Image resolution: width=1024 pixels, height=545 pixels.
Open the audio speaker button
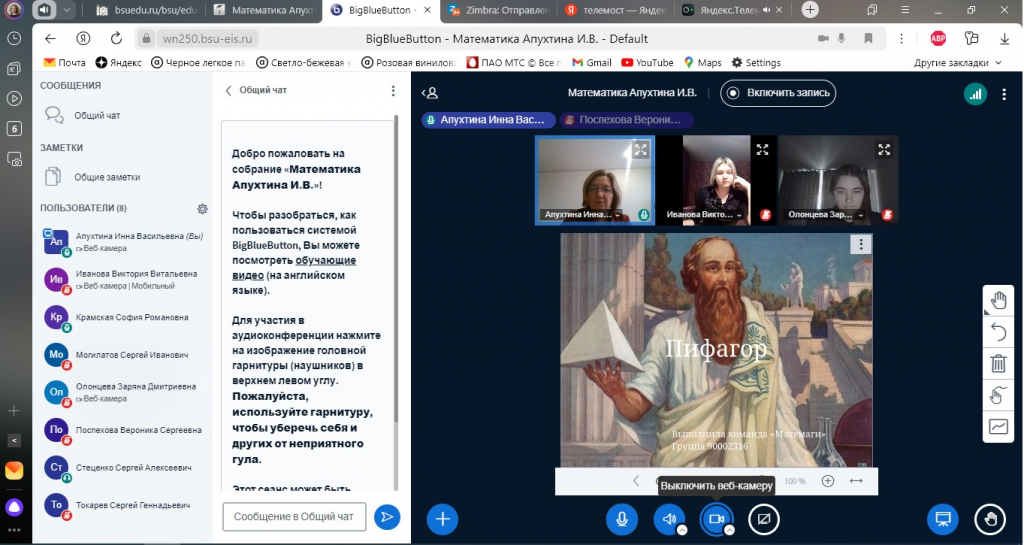pyautogui.click(x=669, y=519)
